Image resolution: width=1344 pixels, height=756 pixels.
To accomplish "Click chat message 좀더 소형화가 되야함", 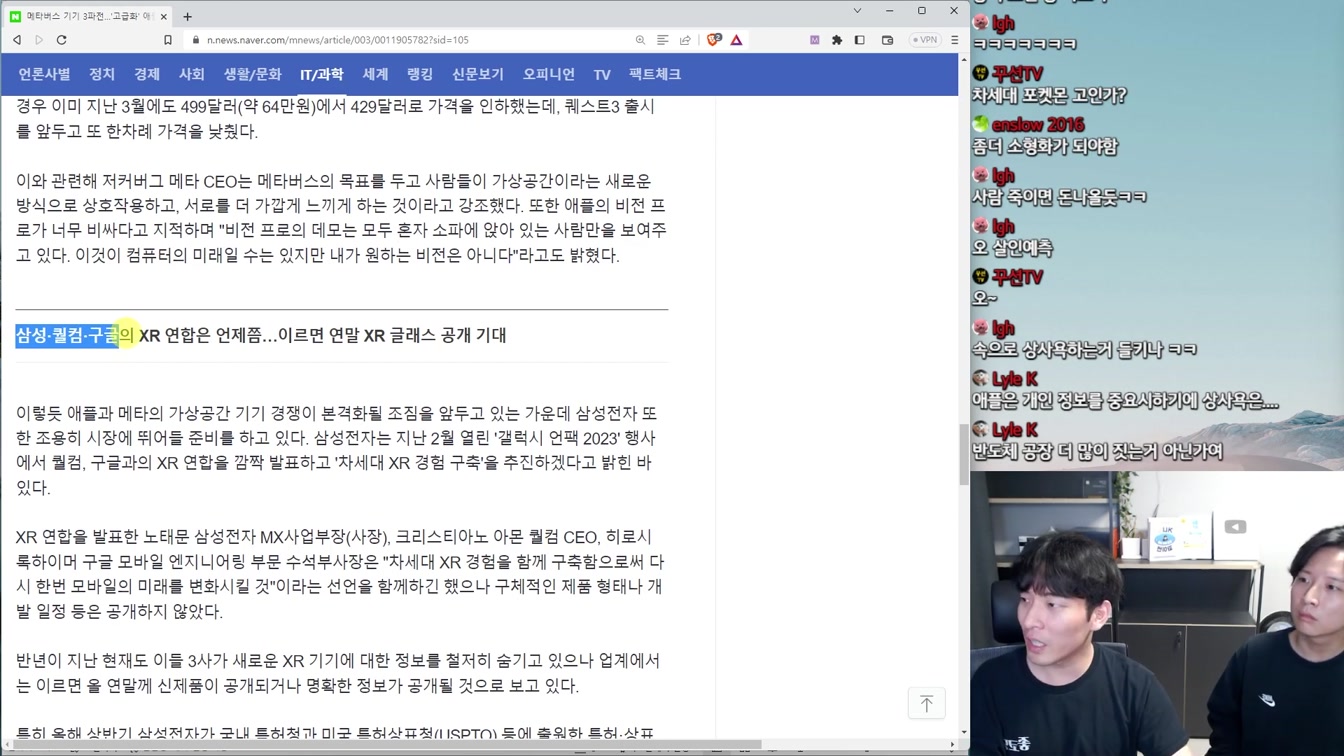I will pyautogui.click(x=1045, y=147).
